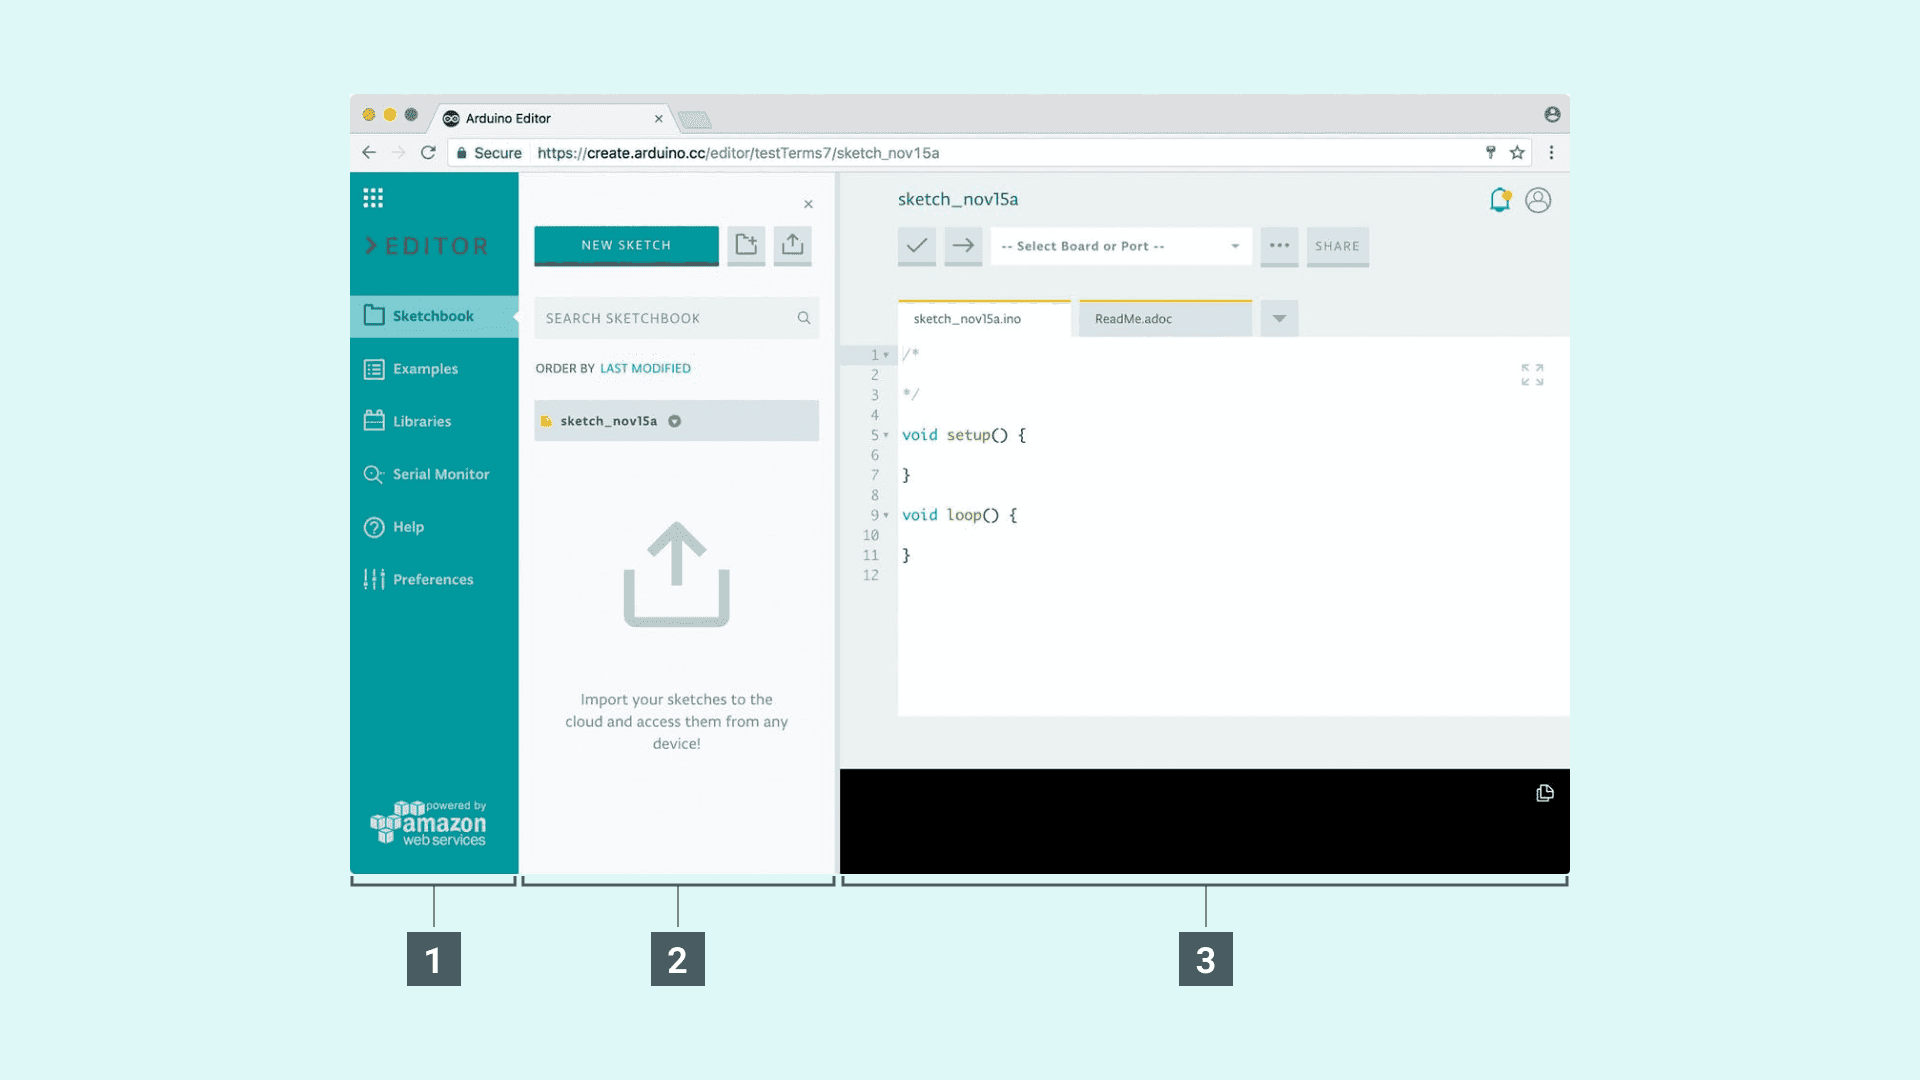Open the sketch_nov15a options arrow
Viewport: 1920px width, 1080px height.
[x=675, y=421]
